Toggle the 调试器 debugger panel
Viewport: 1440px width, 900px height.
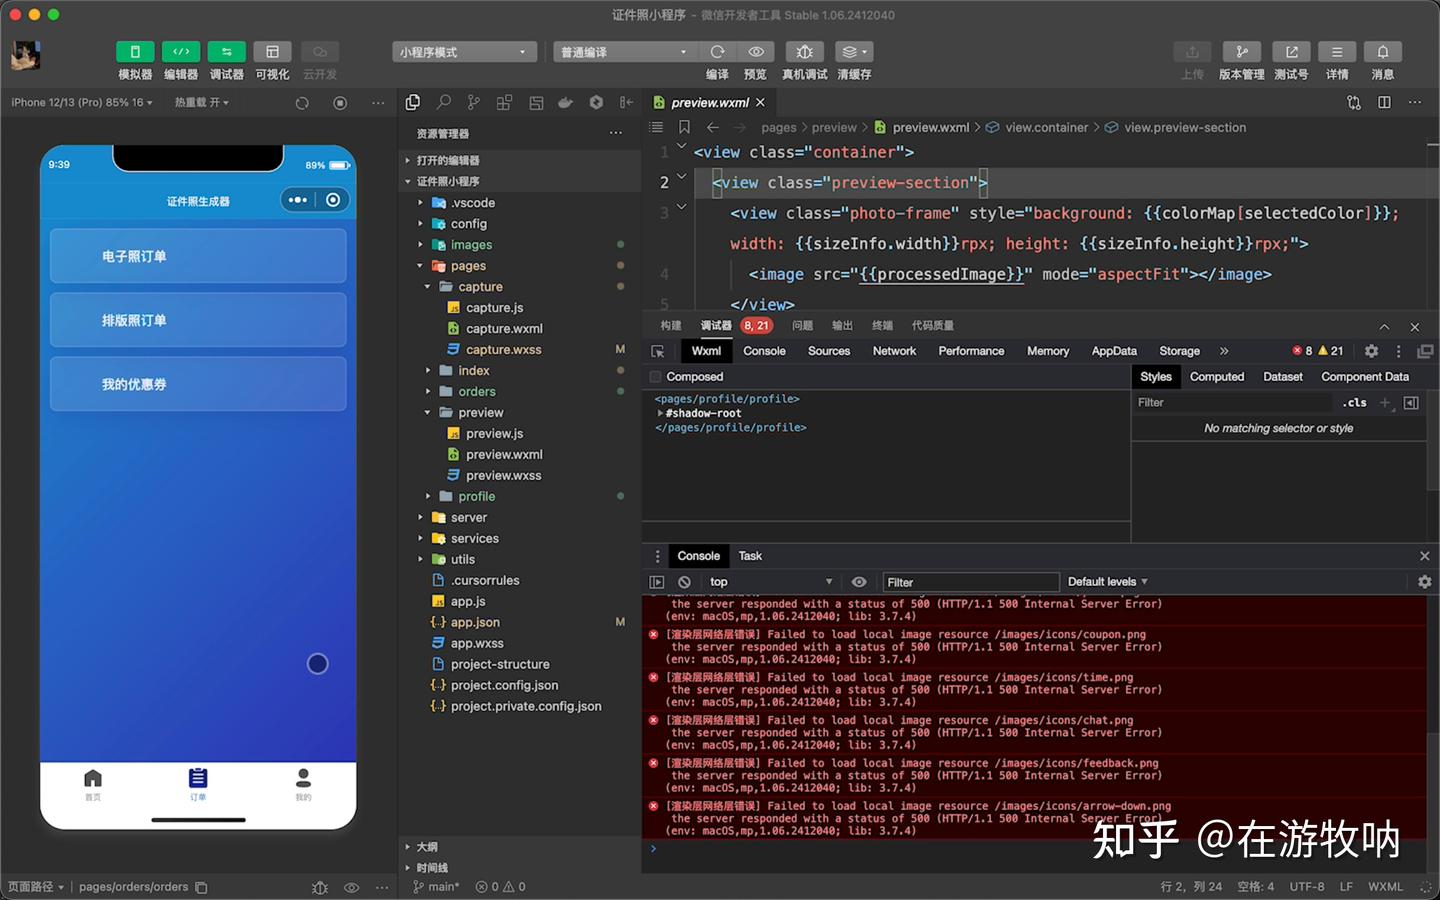226,52
